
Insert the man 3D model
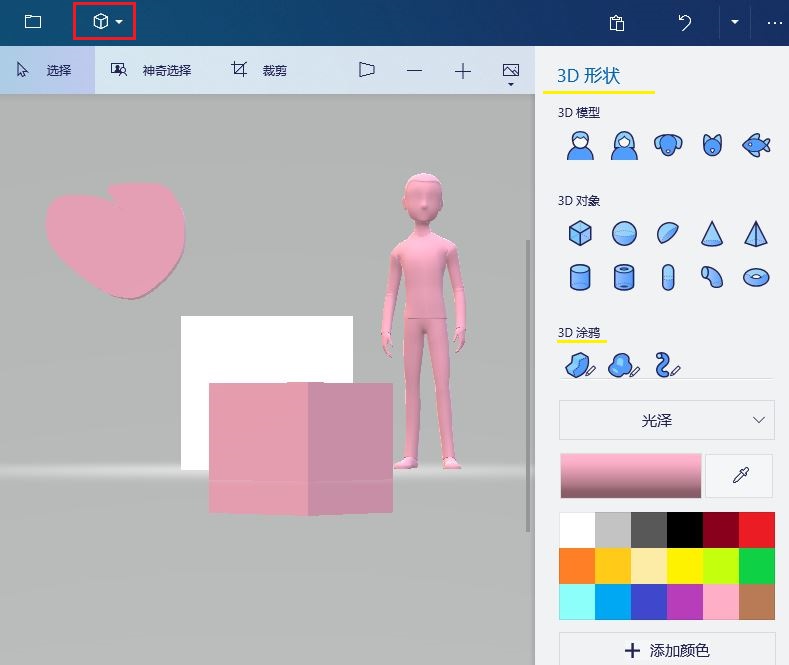pyautogui.click(x=580, y=145)
